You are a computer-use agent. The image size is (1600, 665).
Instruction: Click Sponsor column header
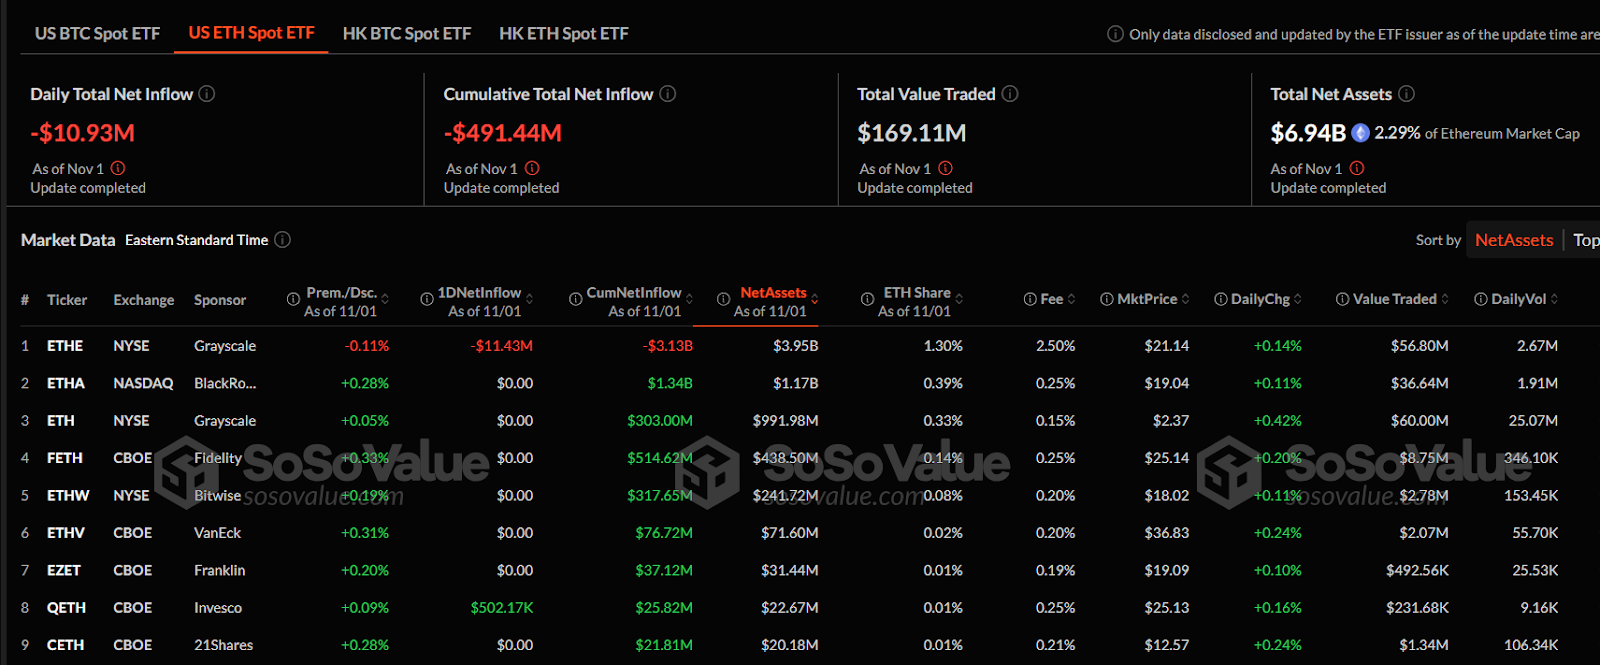(220, 300)
